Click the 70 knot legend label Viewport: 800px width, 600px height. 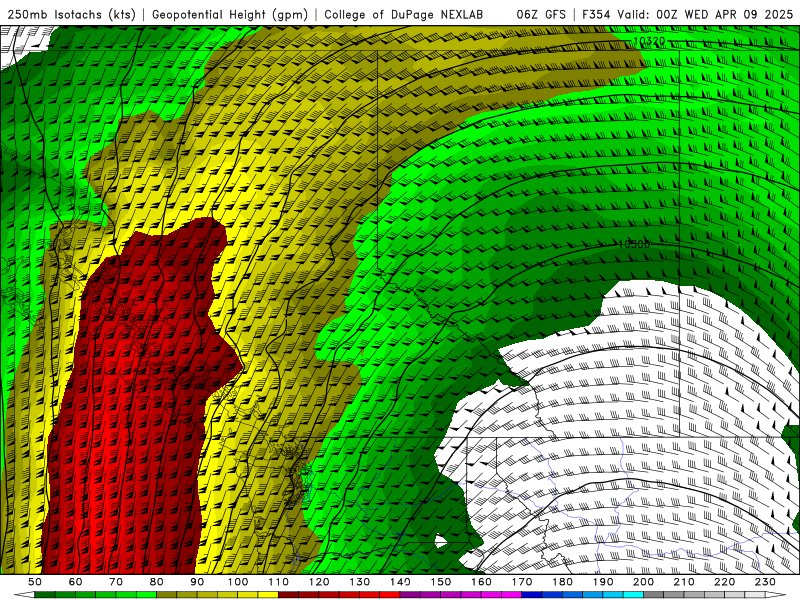tap(116, 582)
